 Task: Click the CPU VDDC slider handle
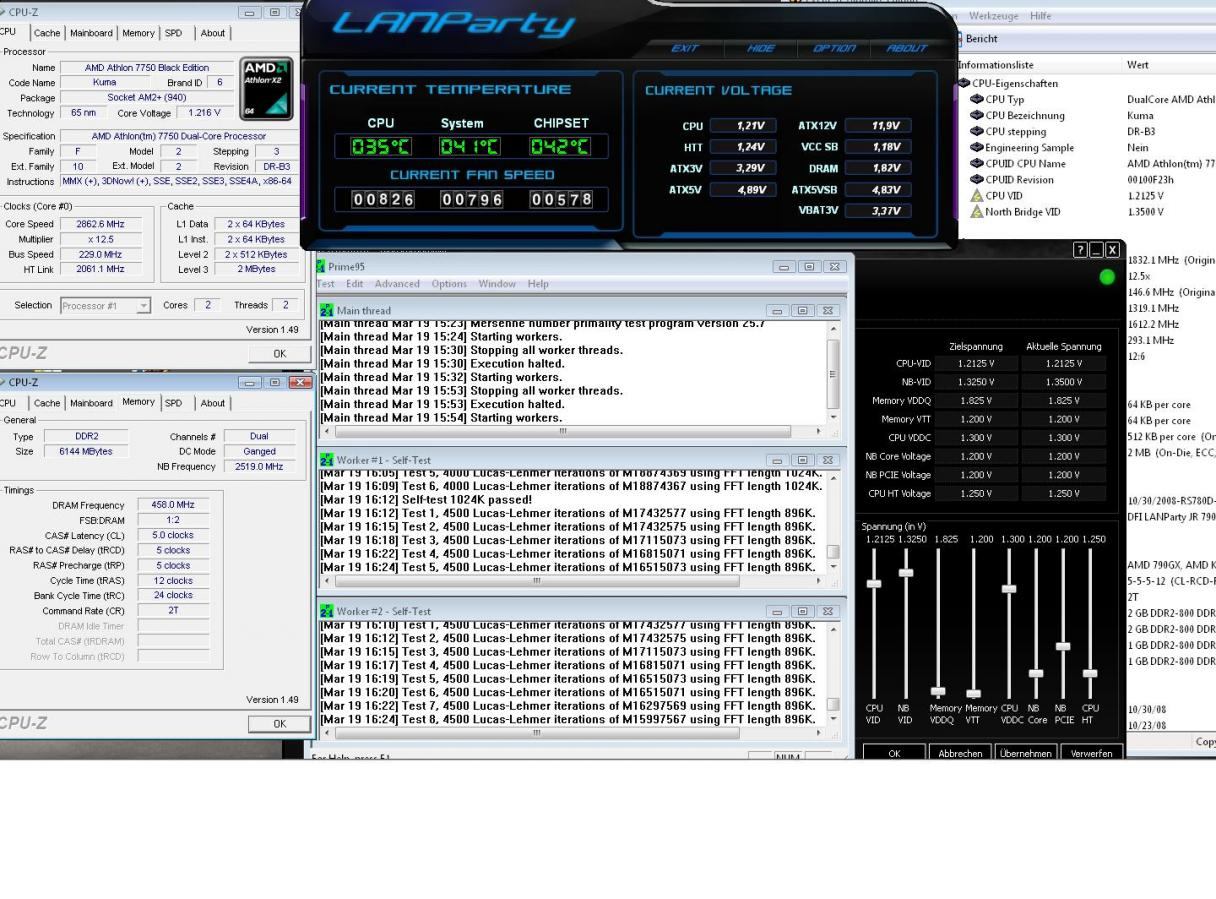click(1009, 588)
